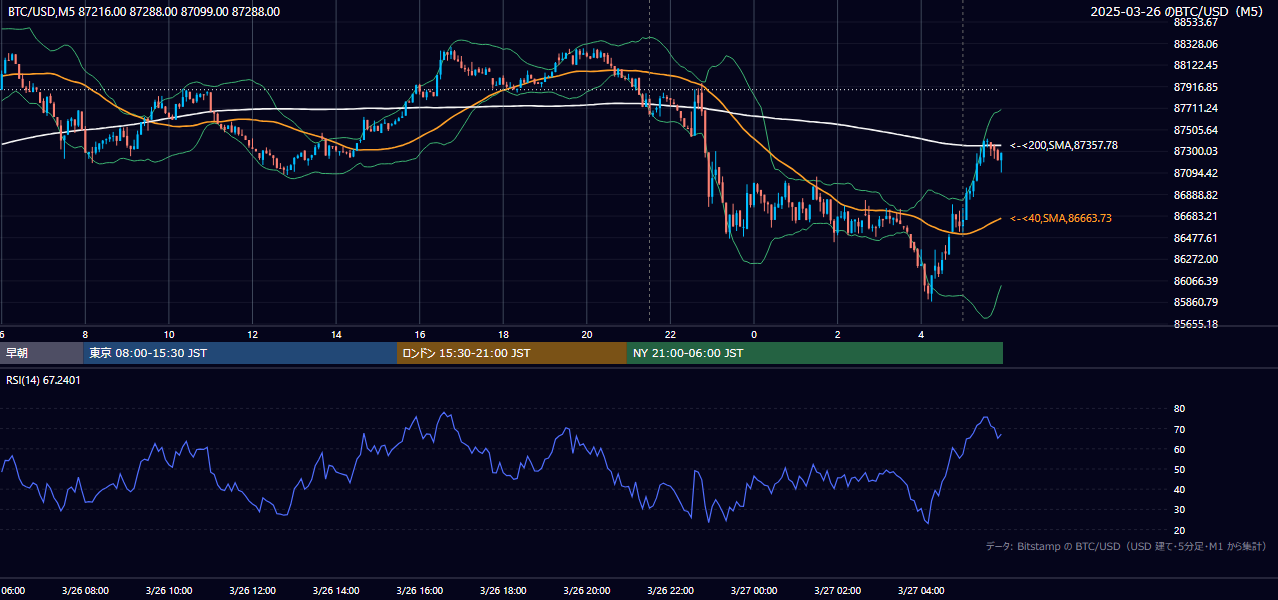Click the 3/26 10:00 date label
This screenshot has height=600, width=1278.
[x=169, y=591]
